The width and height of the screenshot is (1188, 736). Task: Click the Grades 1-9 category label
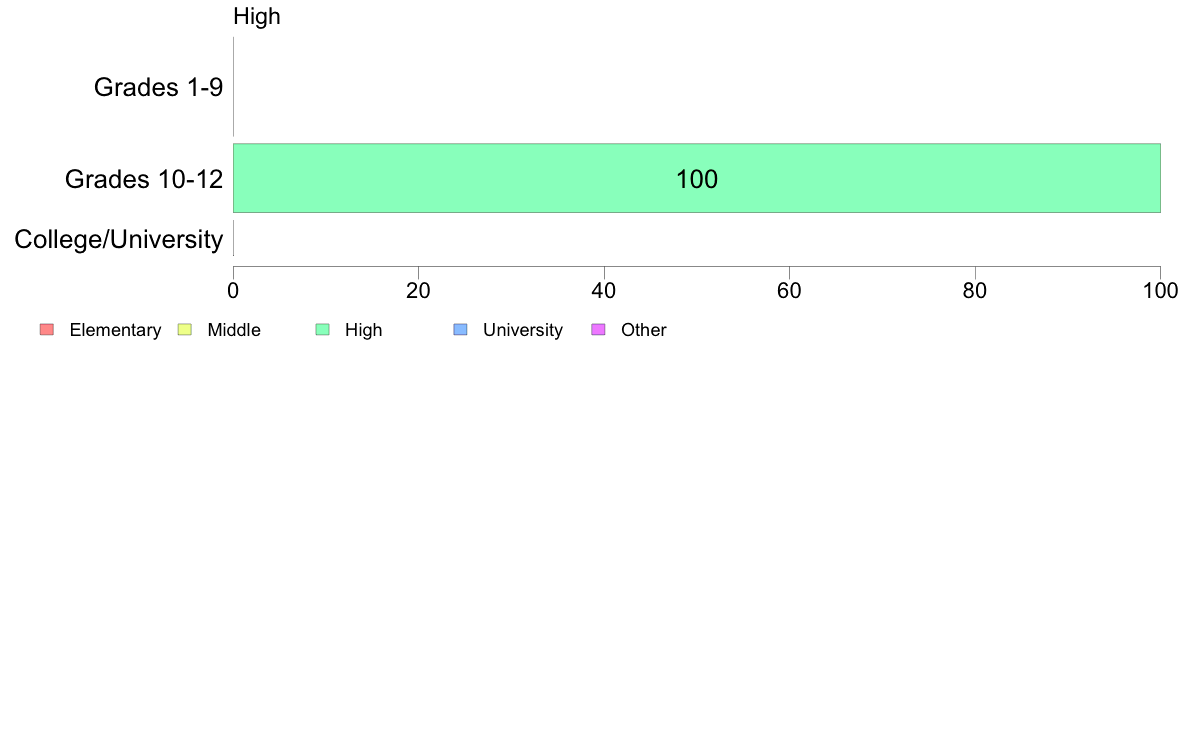point(158,88)
